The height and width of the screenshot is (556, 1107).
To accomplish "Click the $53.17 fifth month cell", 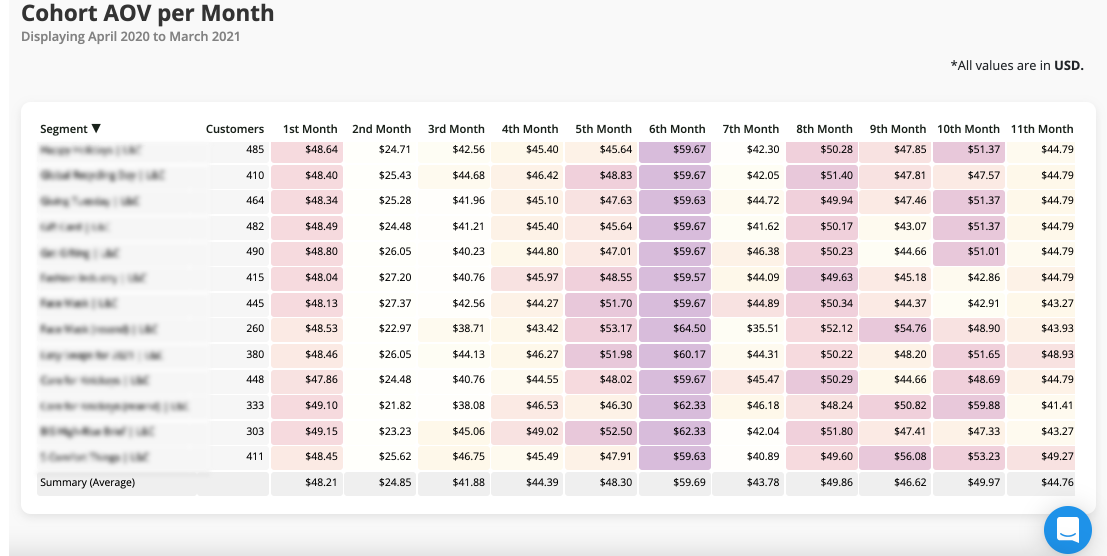I will pos(602,329).
